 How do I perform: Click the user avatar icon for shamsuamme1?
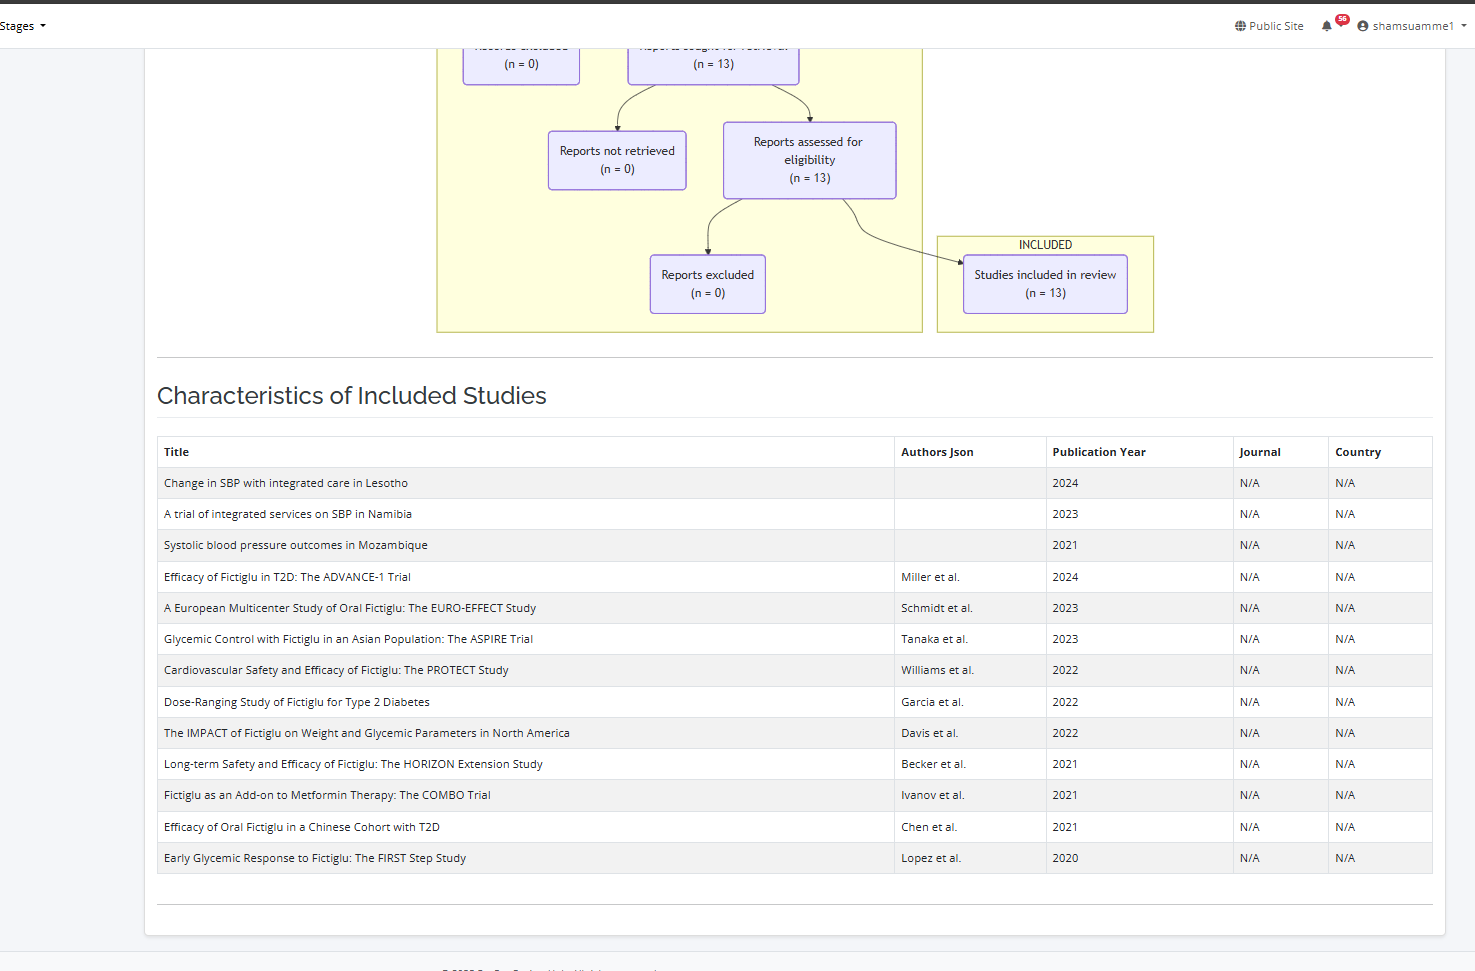pyautogui.click(x=1362, y=26)
